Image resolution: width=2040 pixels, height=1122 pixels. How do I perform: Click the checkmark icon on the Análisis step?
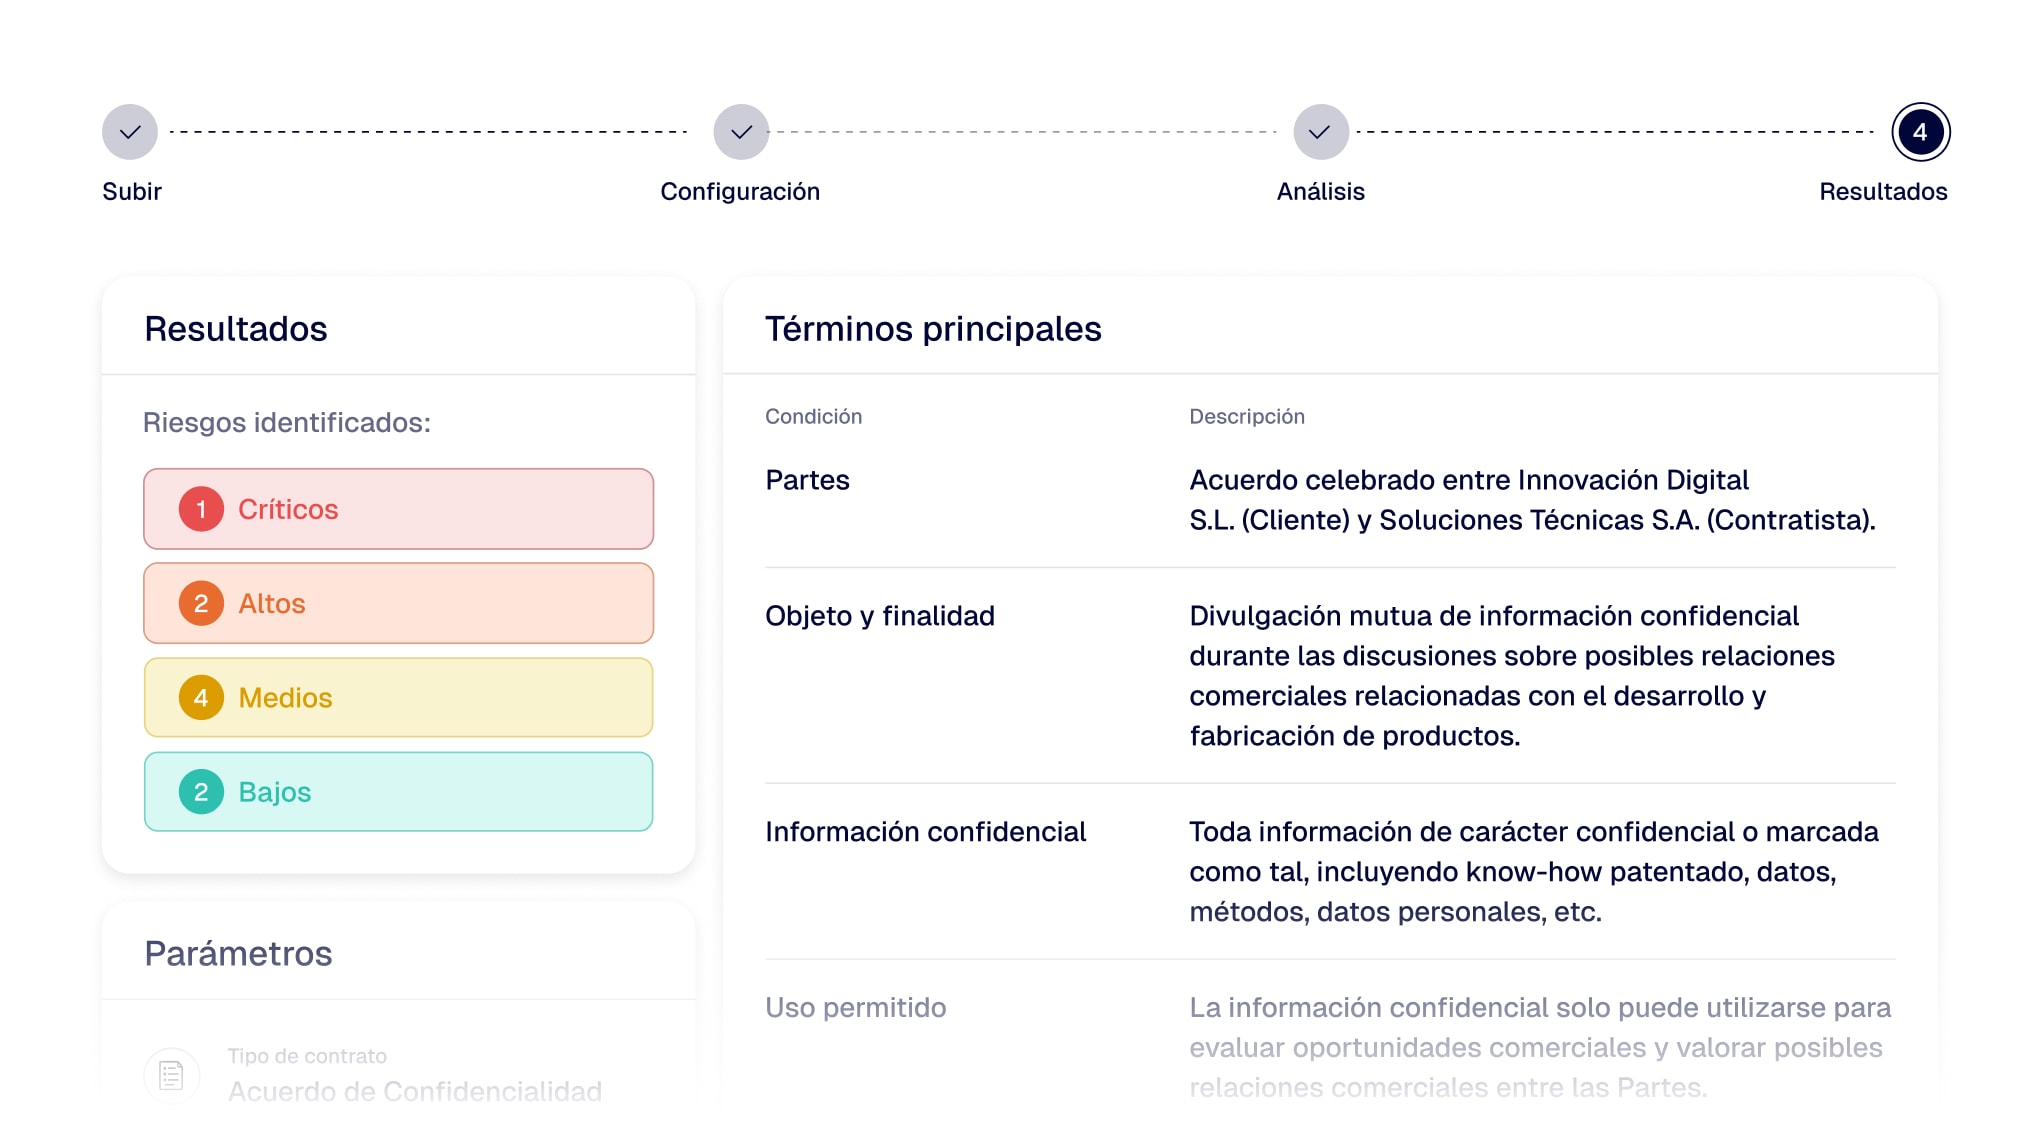[1321, 130]
